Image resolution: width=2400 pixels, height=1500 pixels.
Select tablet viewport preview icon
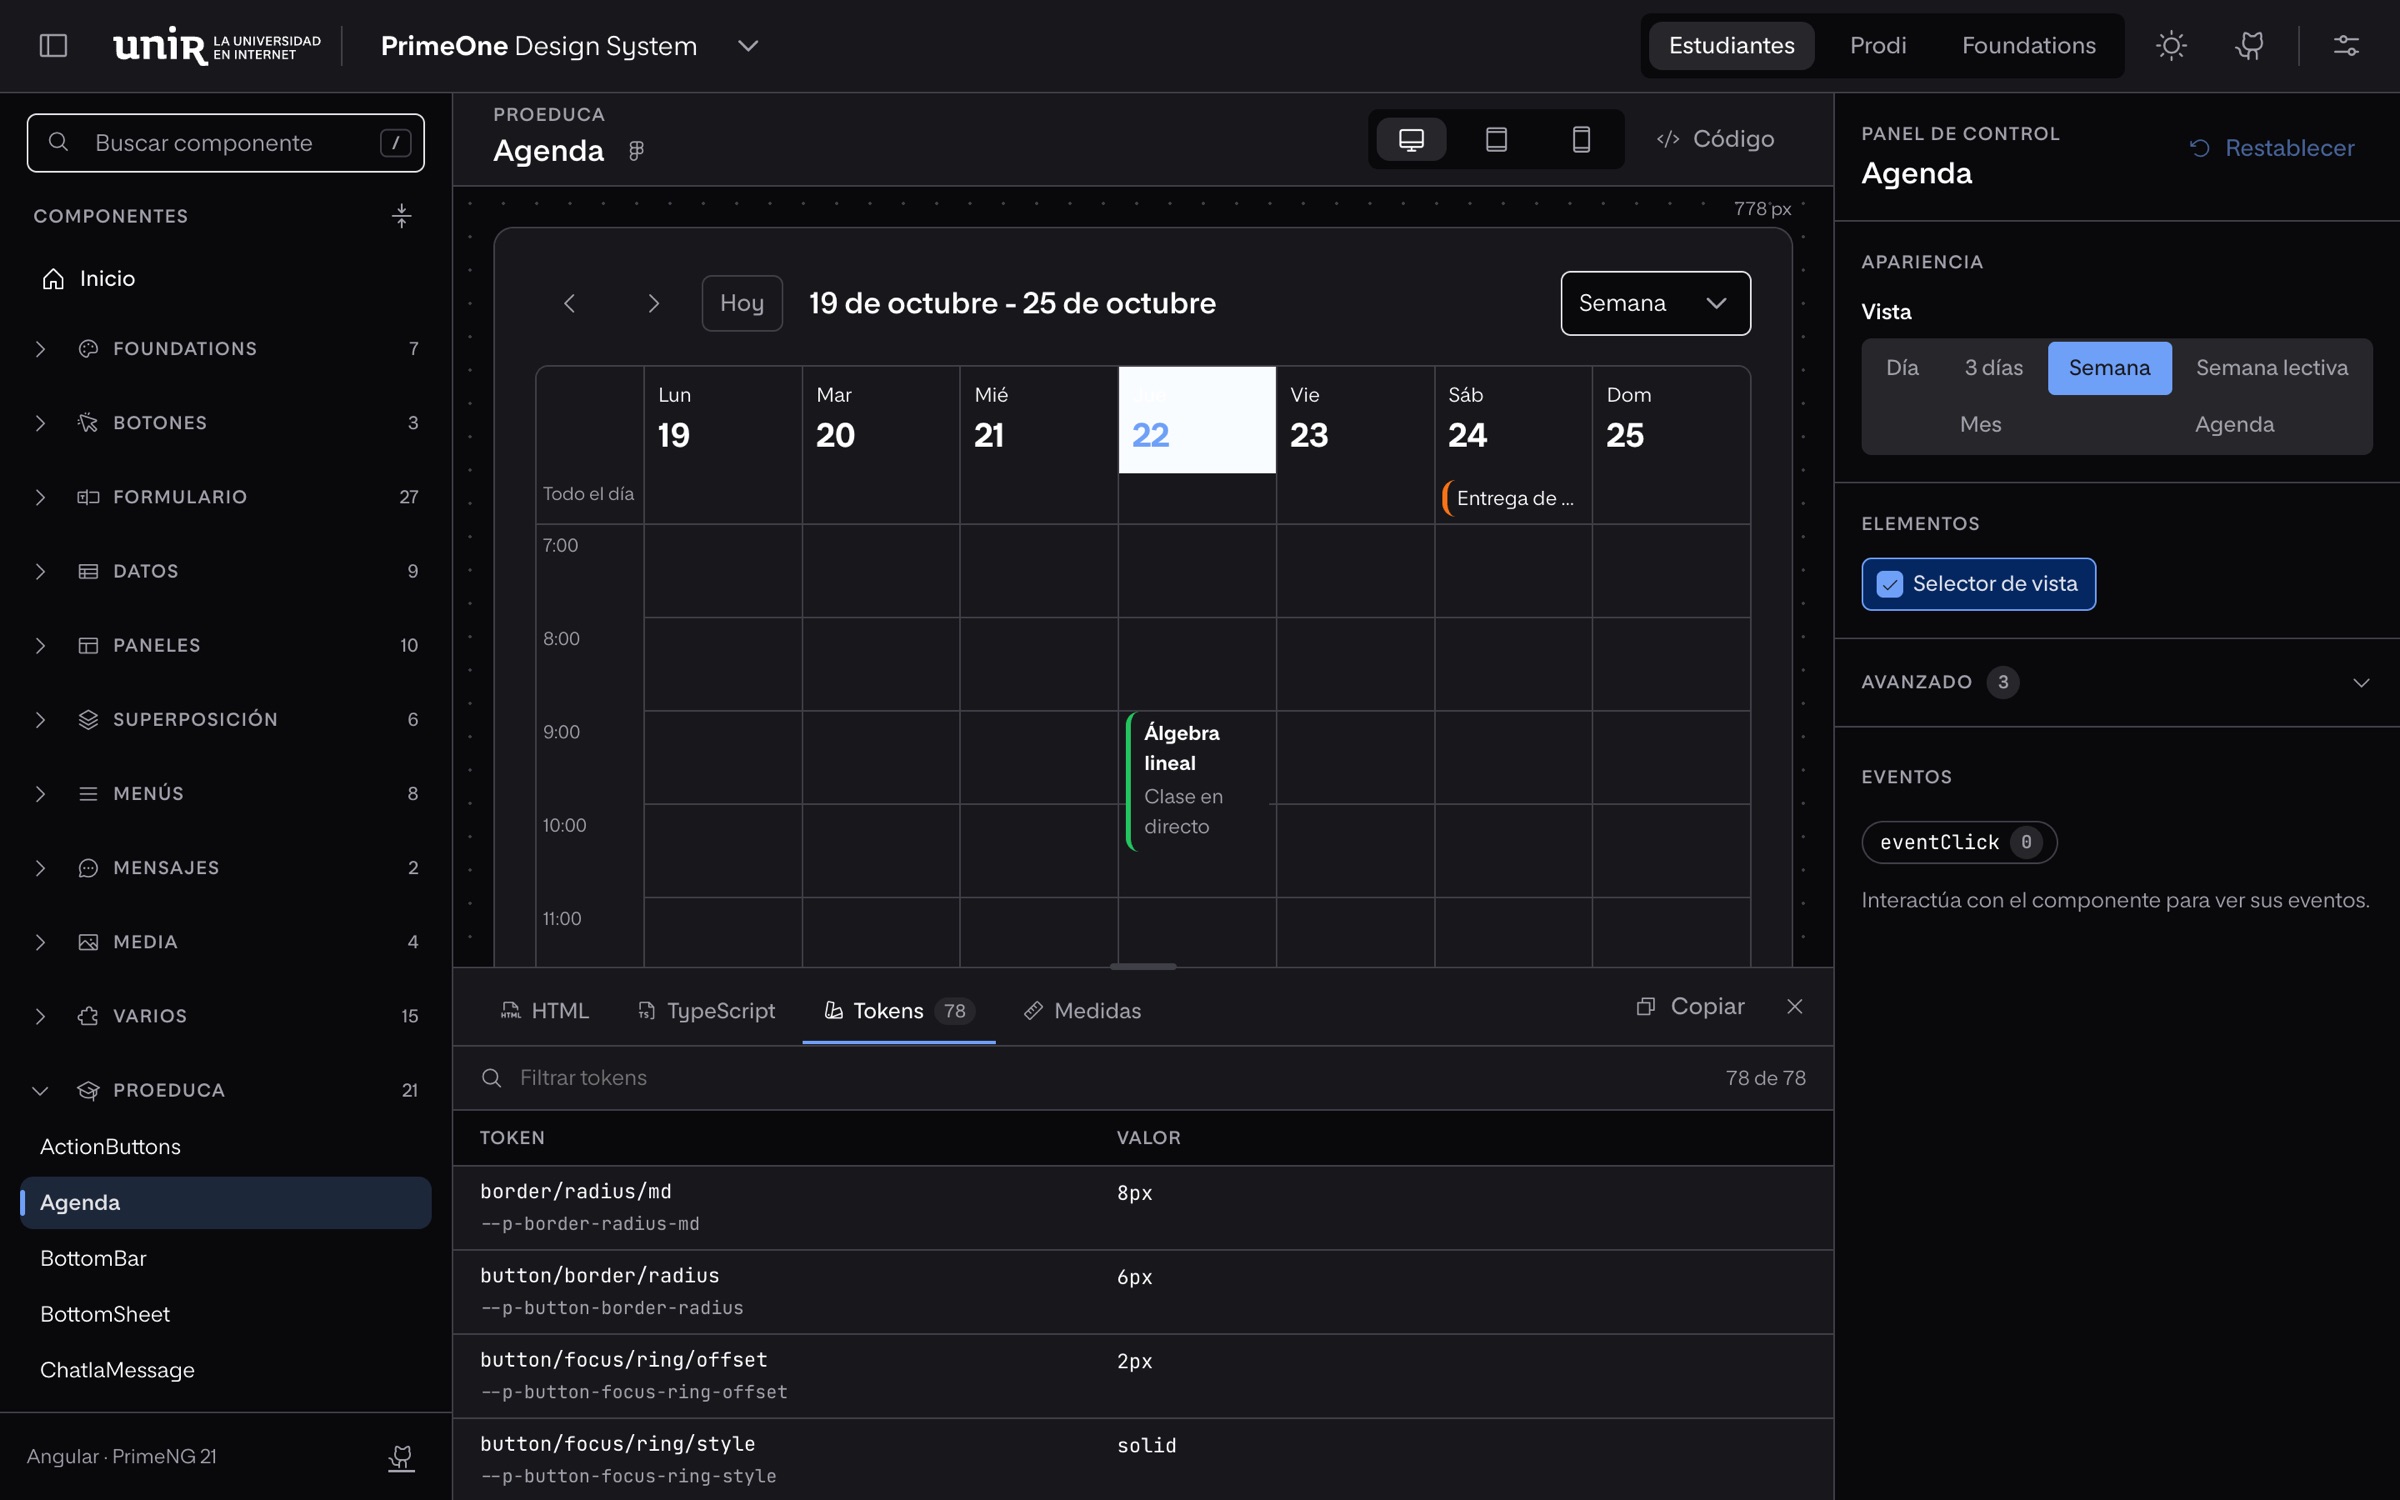(1496, 139)
